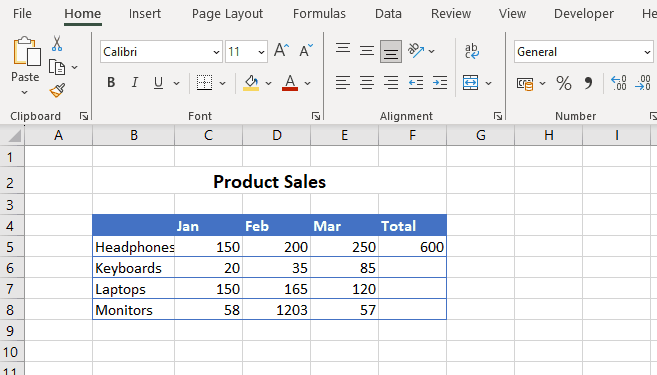Click Decrease Decimal icon
The width and height of the screenshot is (657, 375).
(643, 83)
